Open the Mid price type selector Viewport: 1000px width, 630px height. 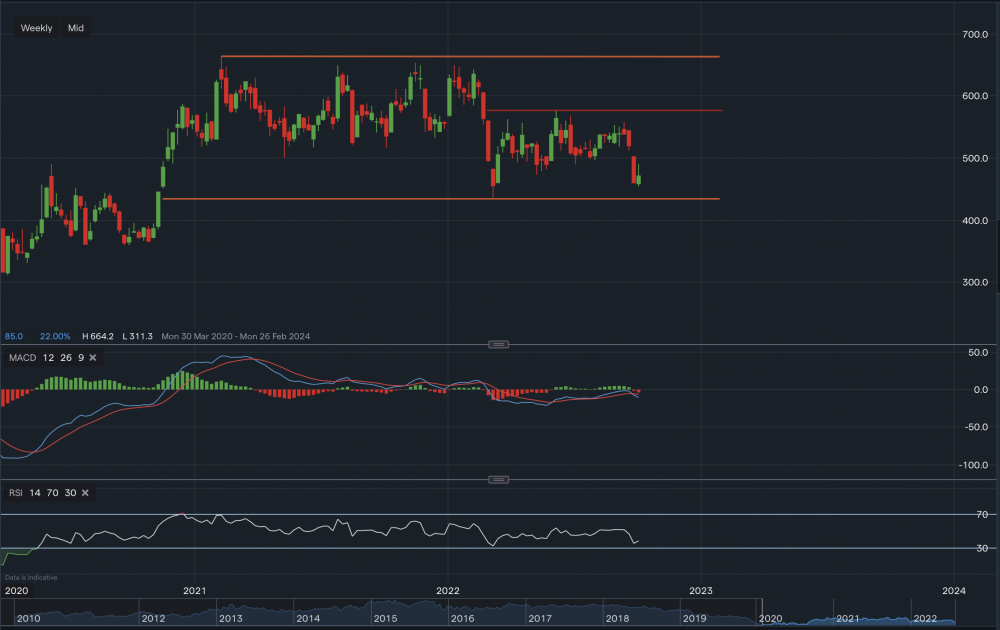[x=76, y=28]
